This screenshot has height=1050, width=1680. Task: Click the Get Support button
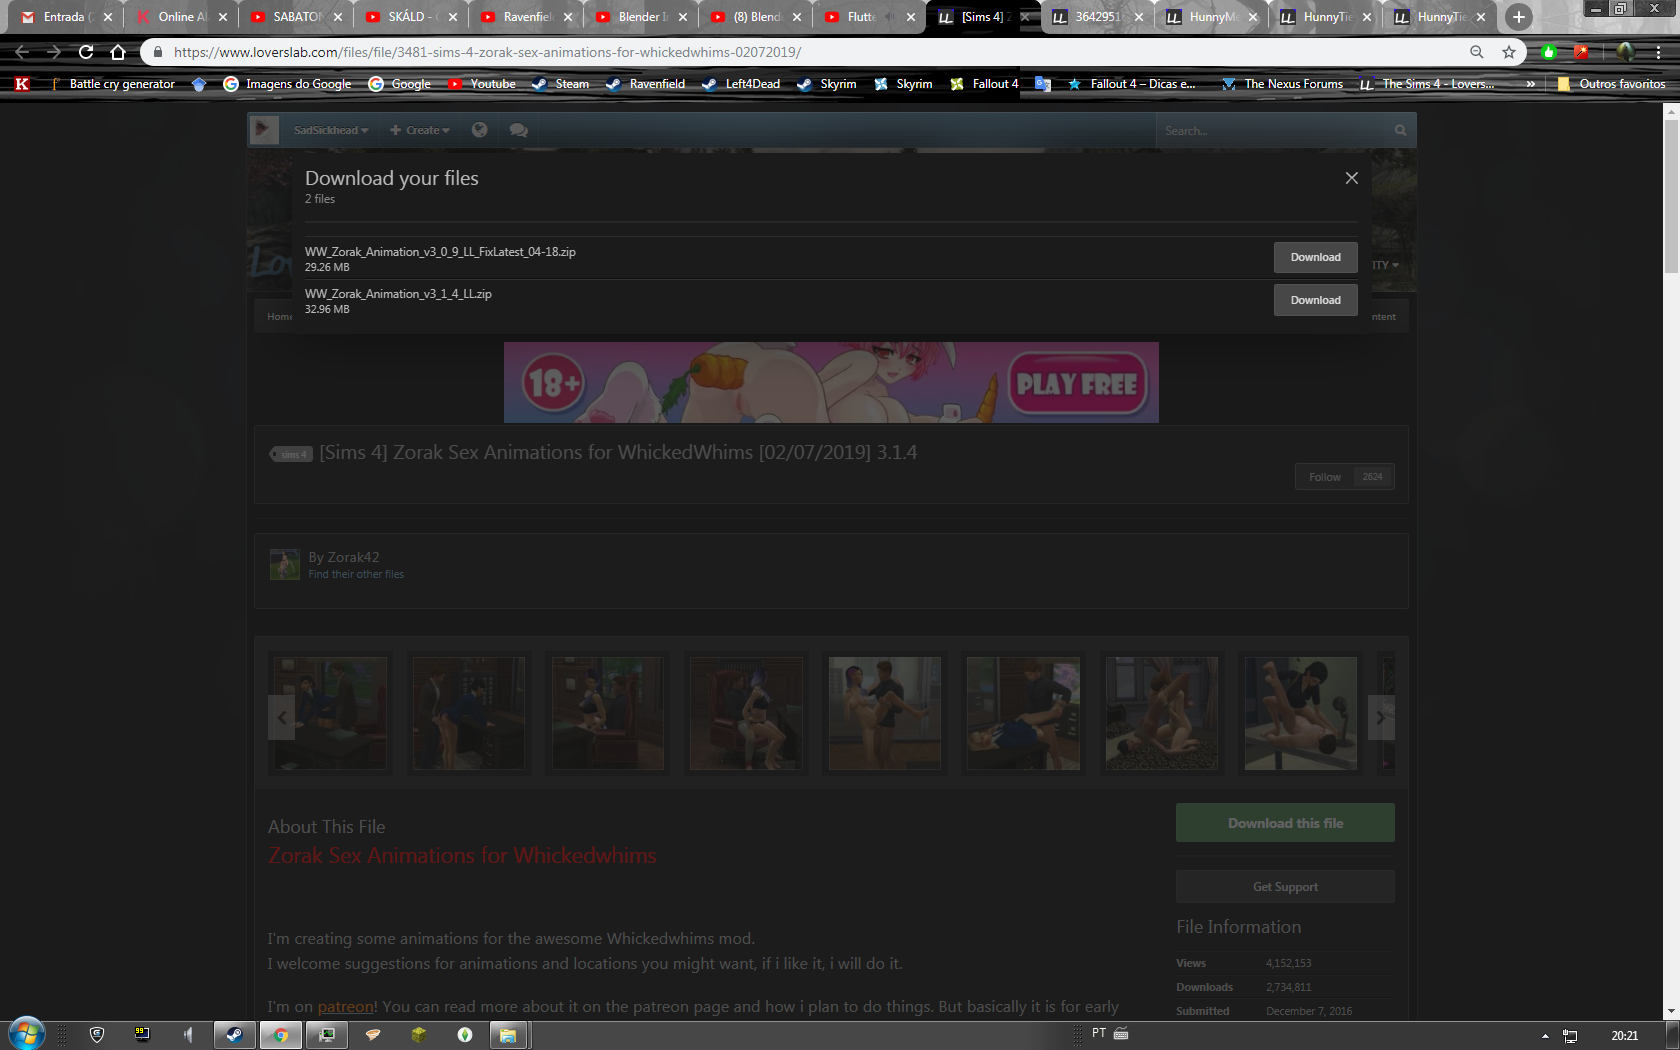pos(1285,887)
